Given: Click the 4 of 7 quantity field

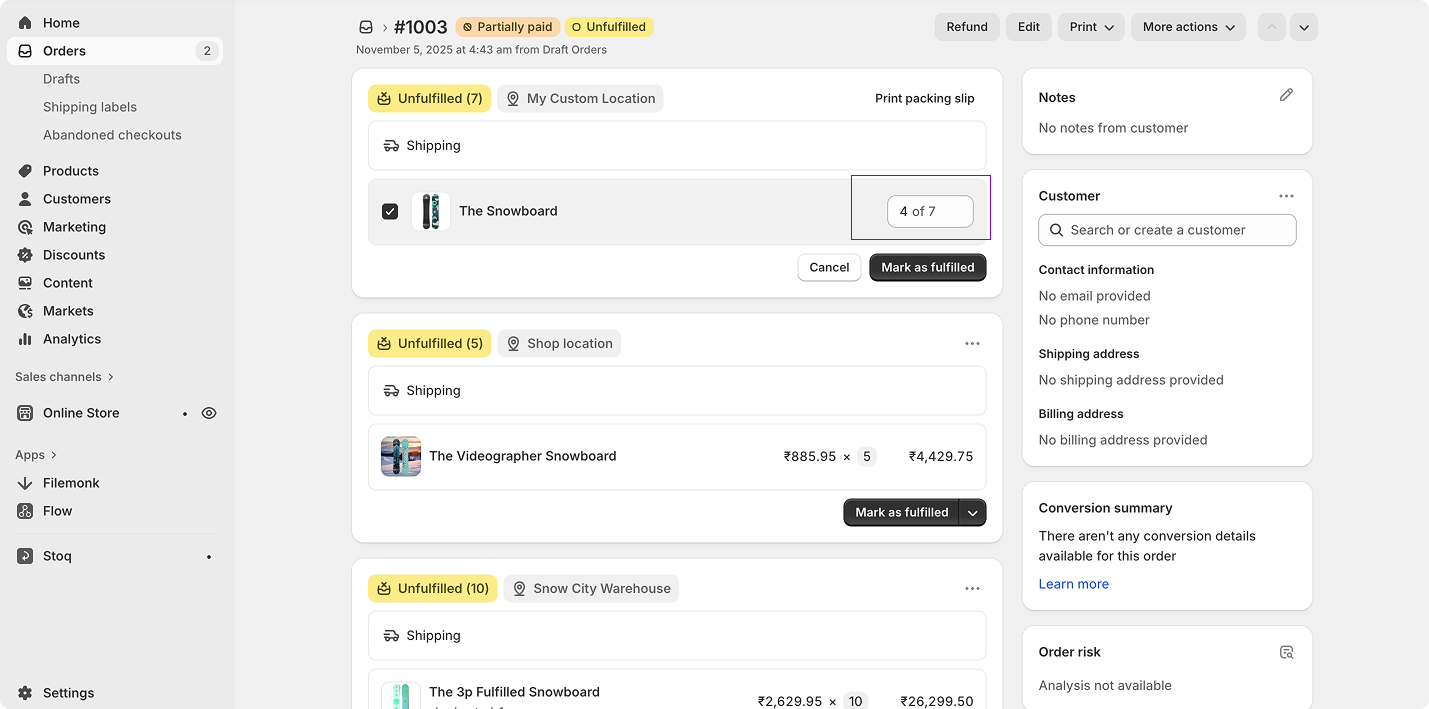Looking at the screenshot, I should point(931,211).
